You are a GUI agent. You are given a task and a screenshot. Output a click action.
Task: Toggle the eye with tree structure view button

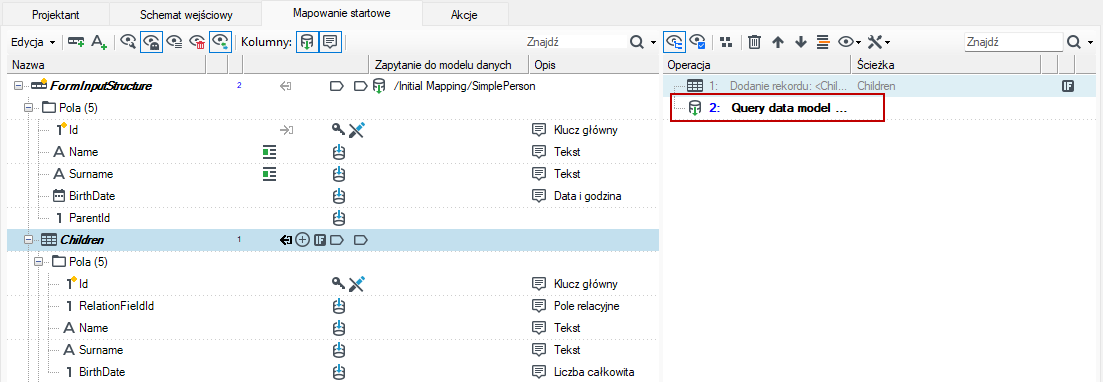tap(675, 42)
